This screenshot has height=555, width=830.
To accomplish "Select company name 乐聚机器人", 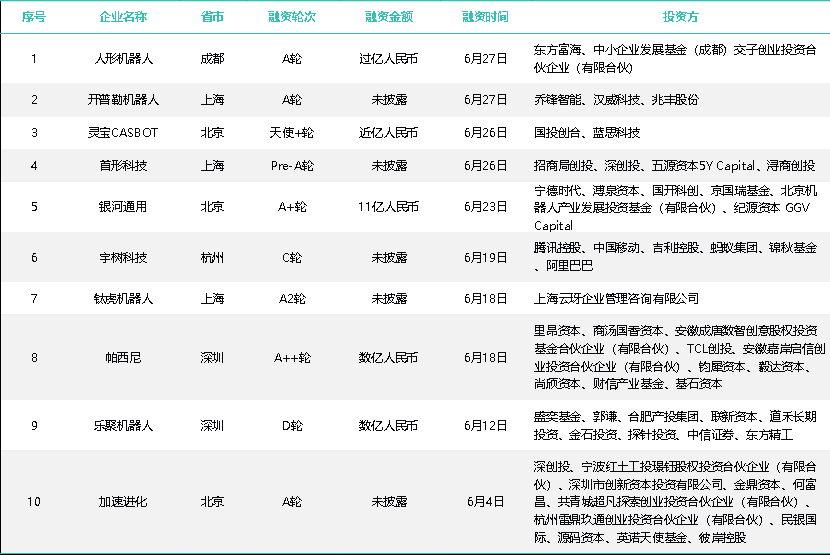I will [123, 425].
